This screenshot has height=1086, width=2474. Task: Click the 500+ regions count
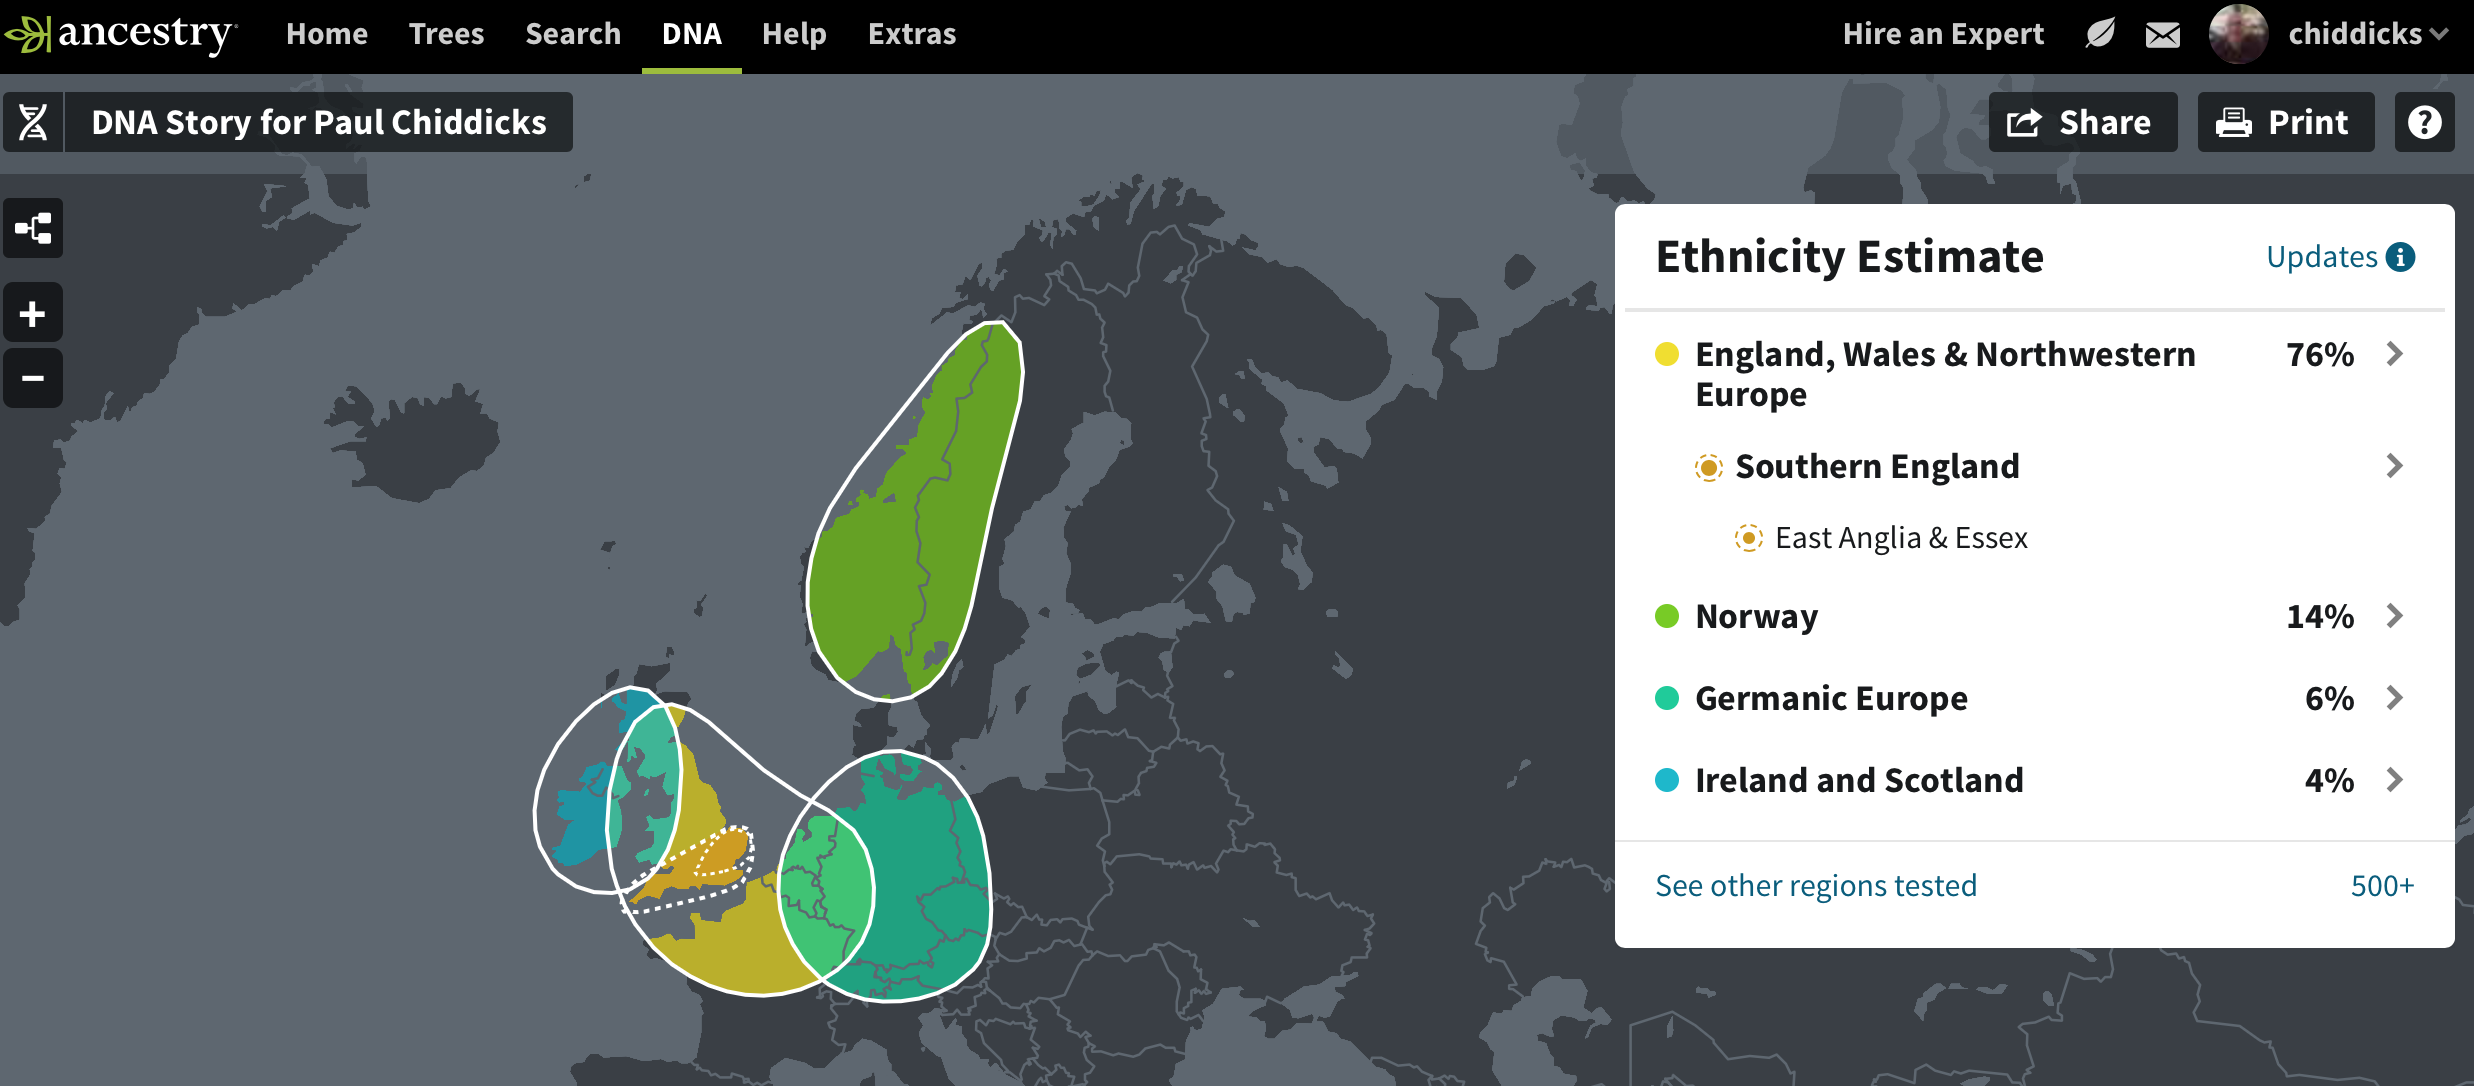[2382, 885]
